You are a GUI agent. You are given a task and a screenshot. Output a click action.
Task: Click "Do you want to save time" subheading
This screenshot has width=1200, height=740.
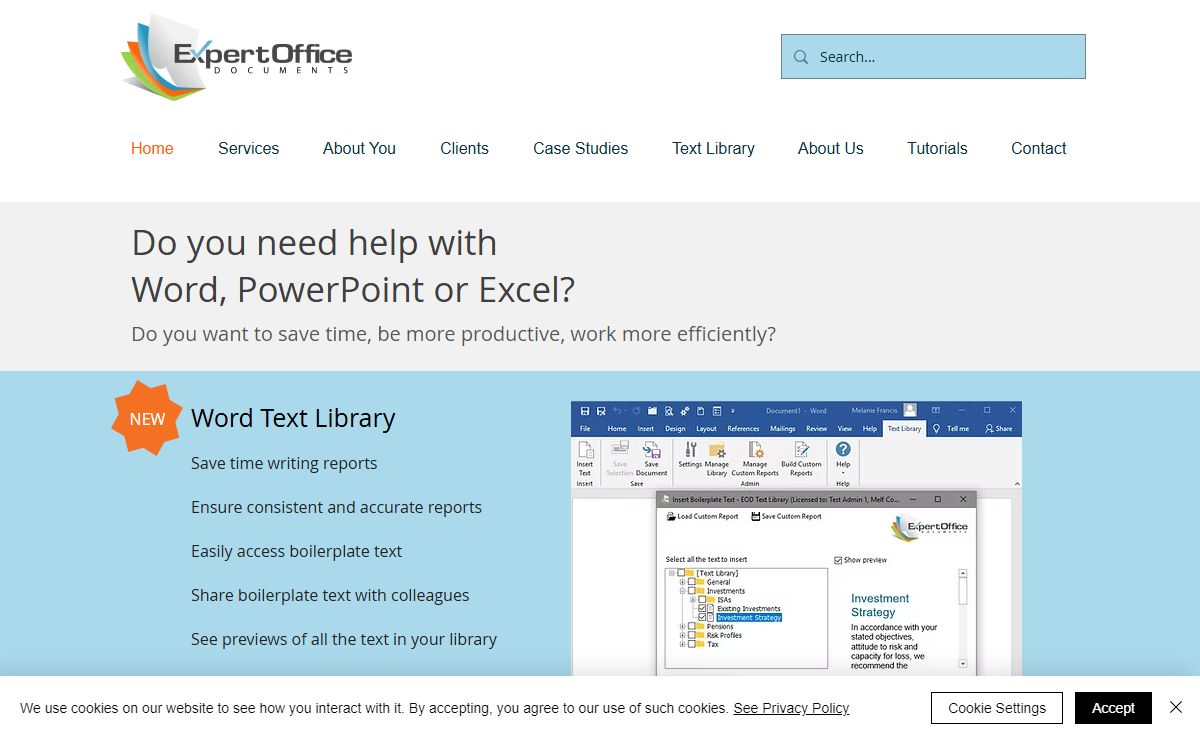coord(453,334)
